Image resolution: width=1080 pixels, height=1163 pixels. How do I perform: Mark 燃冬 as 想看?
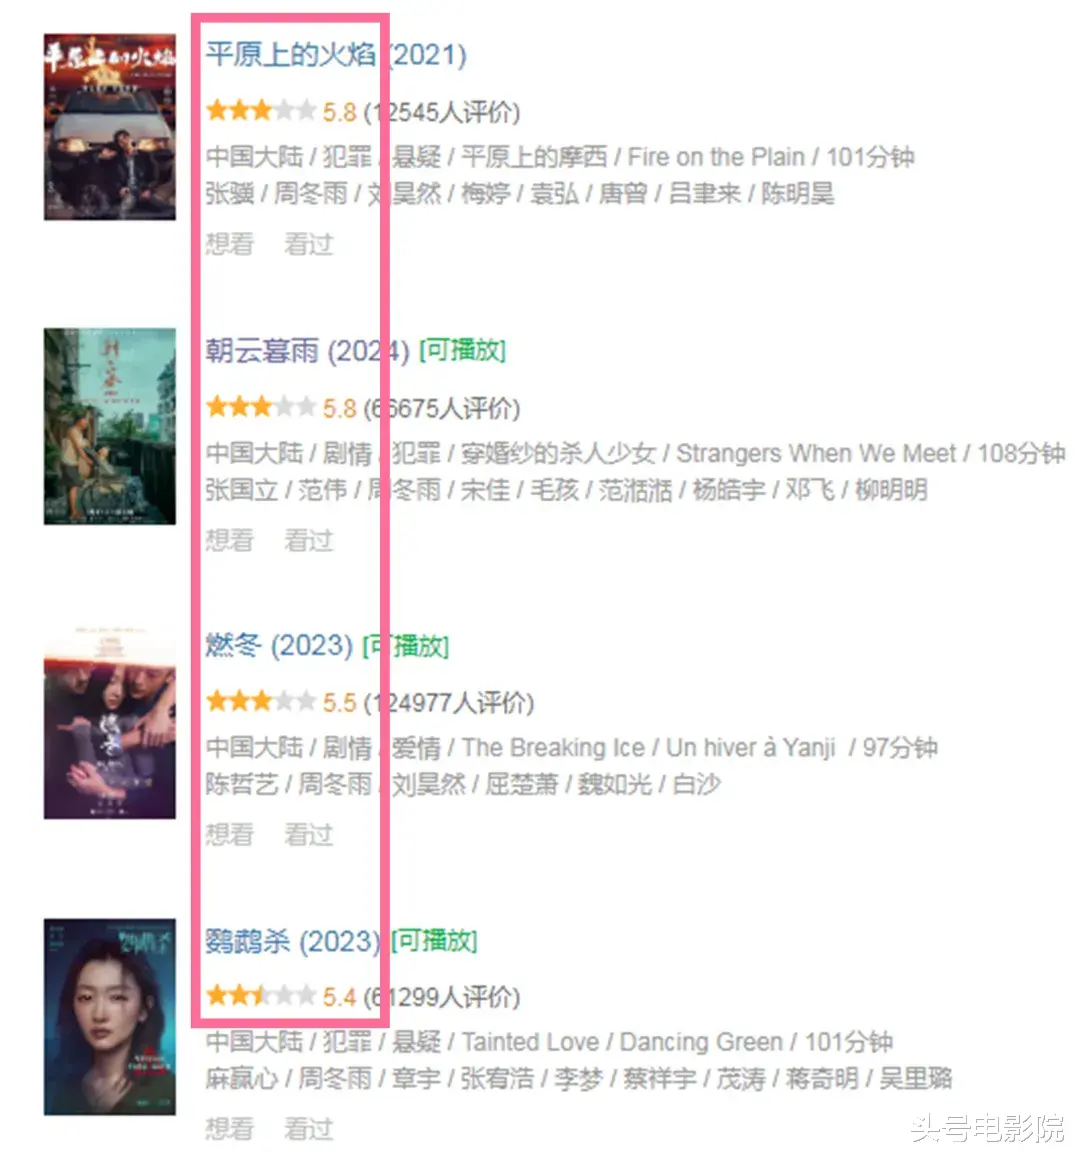tap(230, 834)
